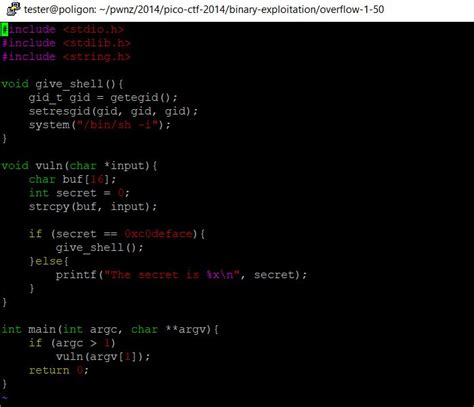Click the vuln(argv[1]) call
This screenshot has height=407, width=474.
[103, 357]
